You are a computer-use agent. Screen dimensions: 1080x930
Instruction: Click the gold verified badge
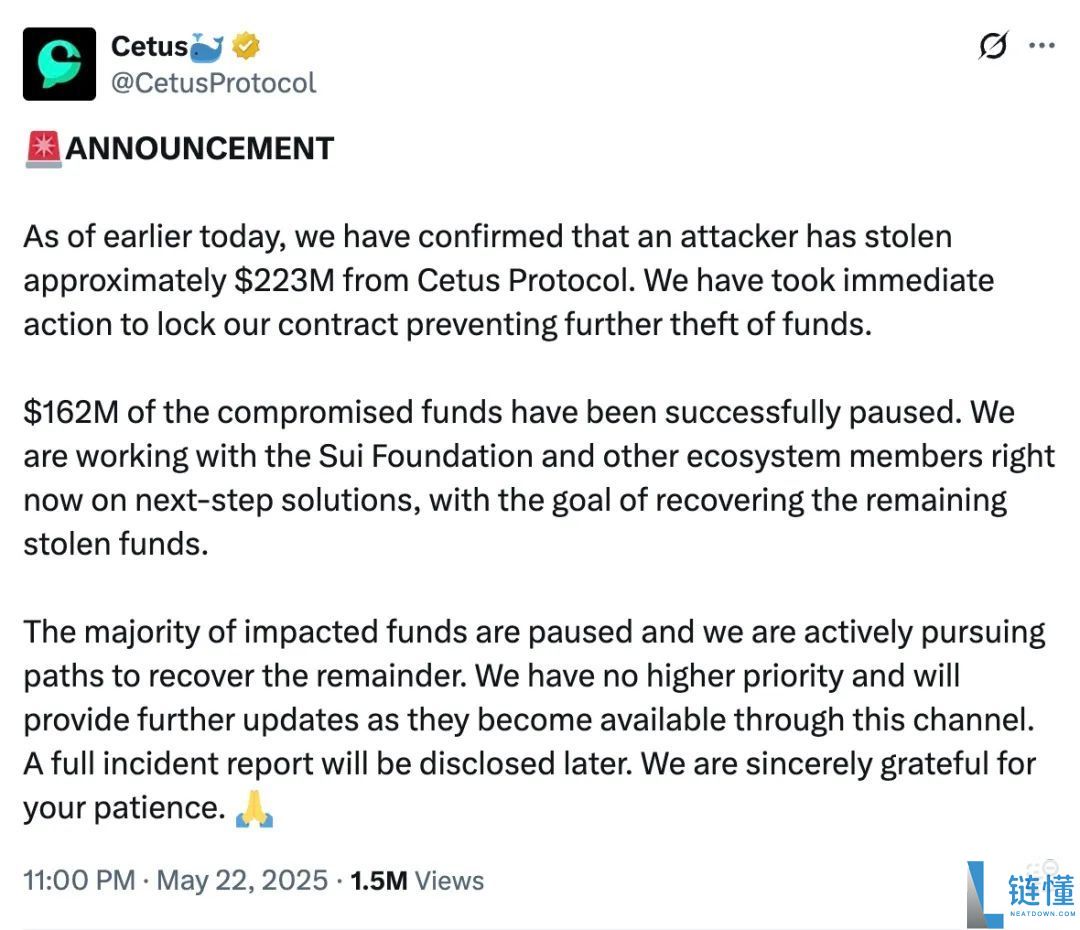tap(246, 46)
